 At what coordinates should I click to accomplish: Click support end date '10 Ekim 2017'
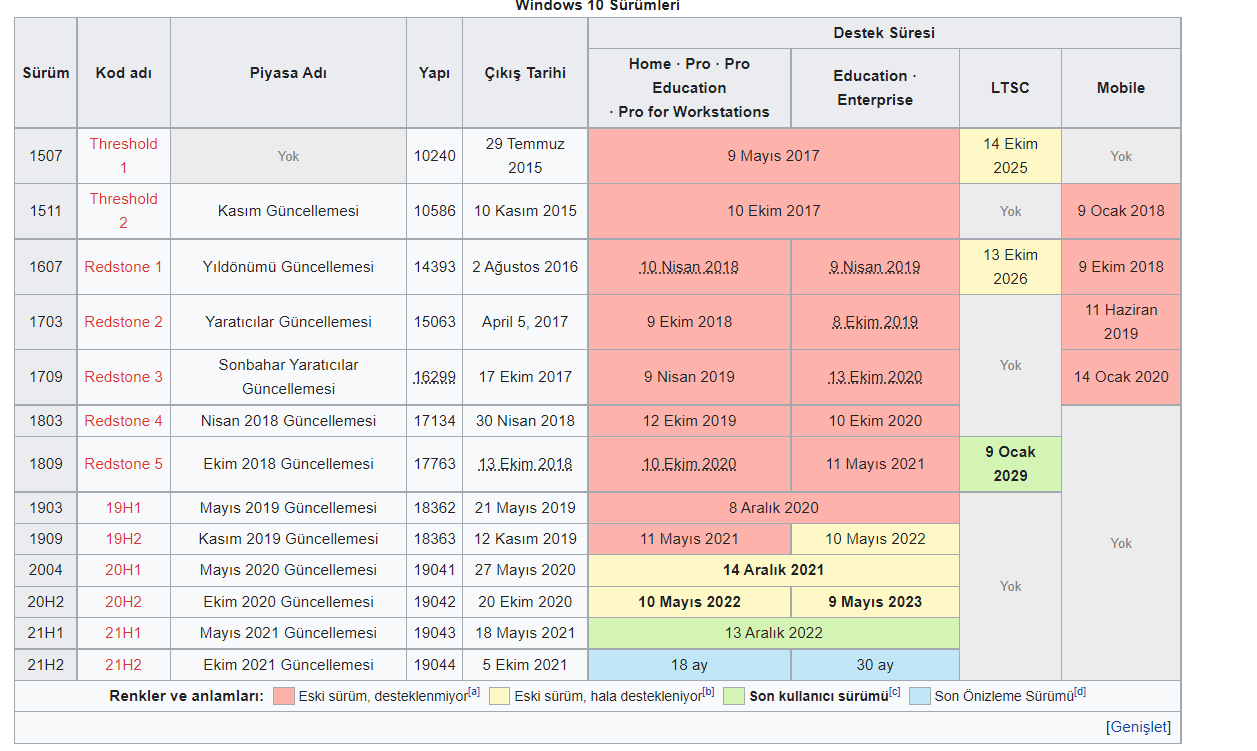pos(773,211)
